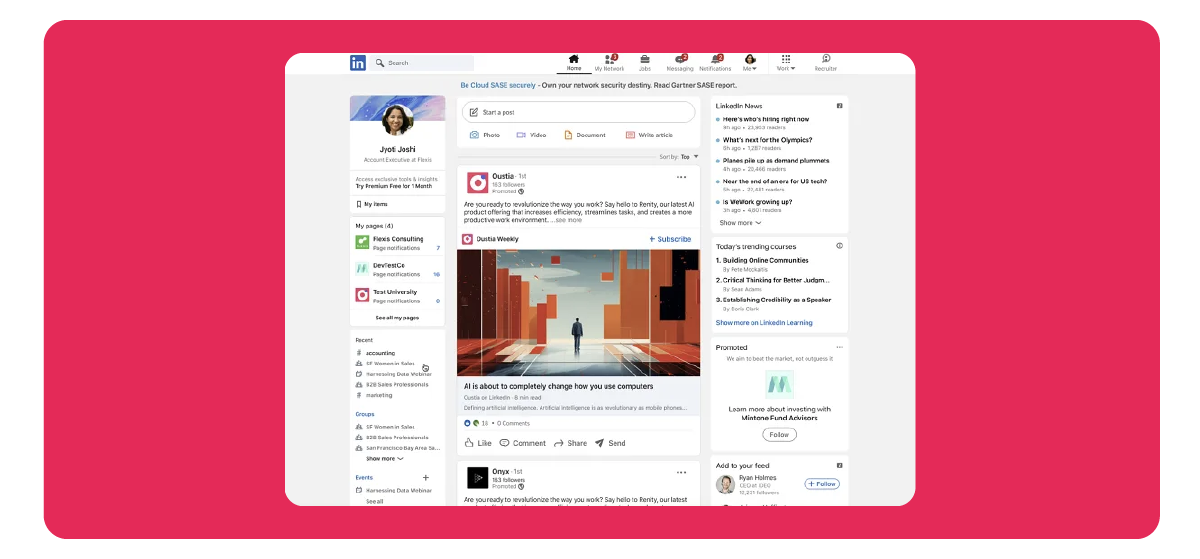Open Ryan Holmes profile photo

point(726,485)
